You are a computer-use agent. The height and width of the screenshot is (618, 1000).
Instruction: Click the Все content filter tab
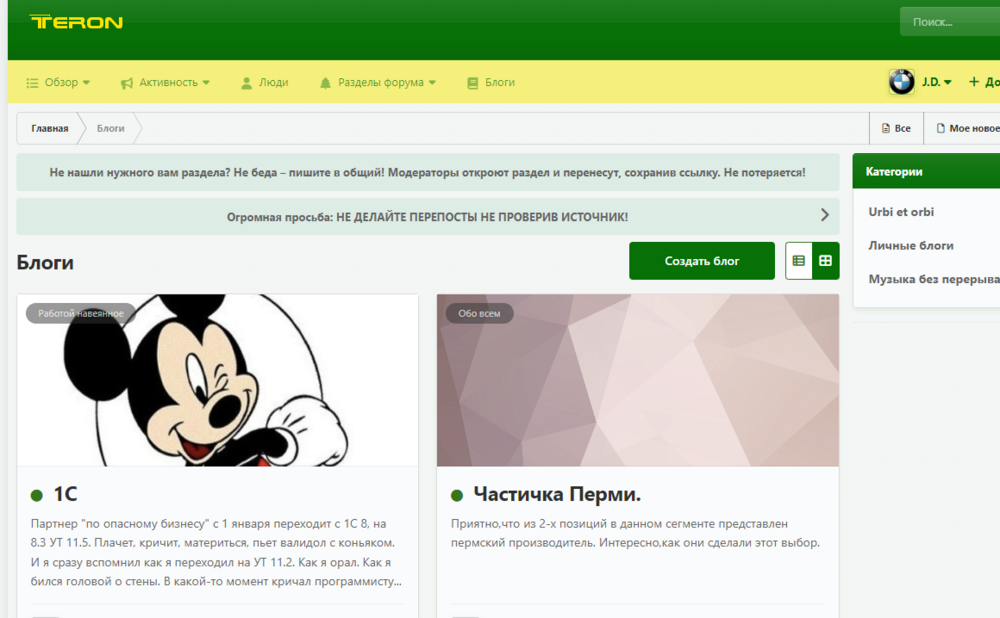click(x=896, y=128)
